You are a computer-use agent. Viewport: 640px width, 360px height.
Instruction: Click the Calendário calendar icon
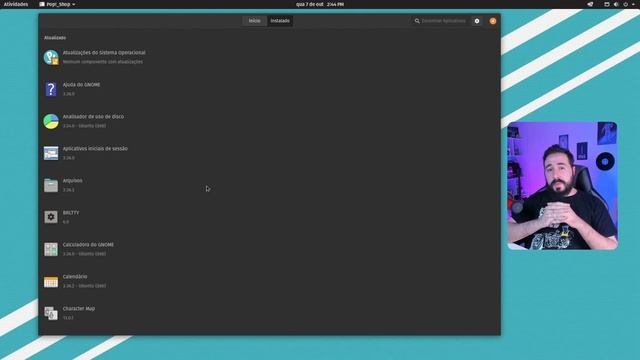pyautogui.click(x=51, y=281)
